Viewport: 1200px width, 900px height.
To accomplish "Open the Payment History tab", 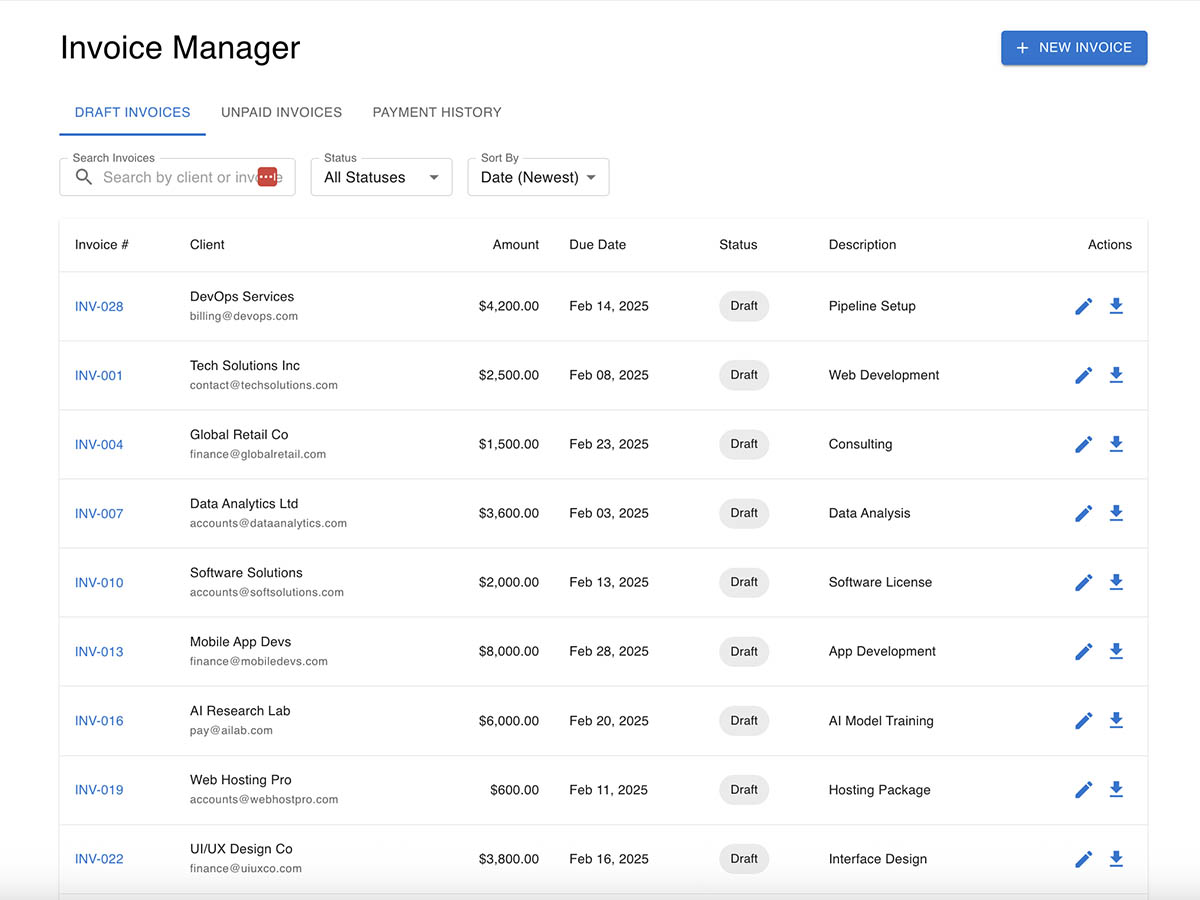I will click(437, 112).
